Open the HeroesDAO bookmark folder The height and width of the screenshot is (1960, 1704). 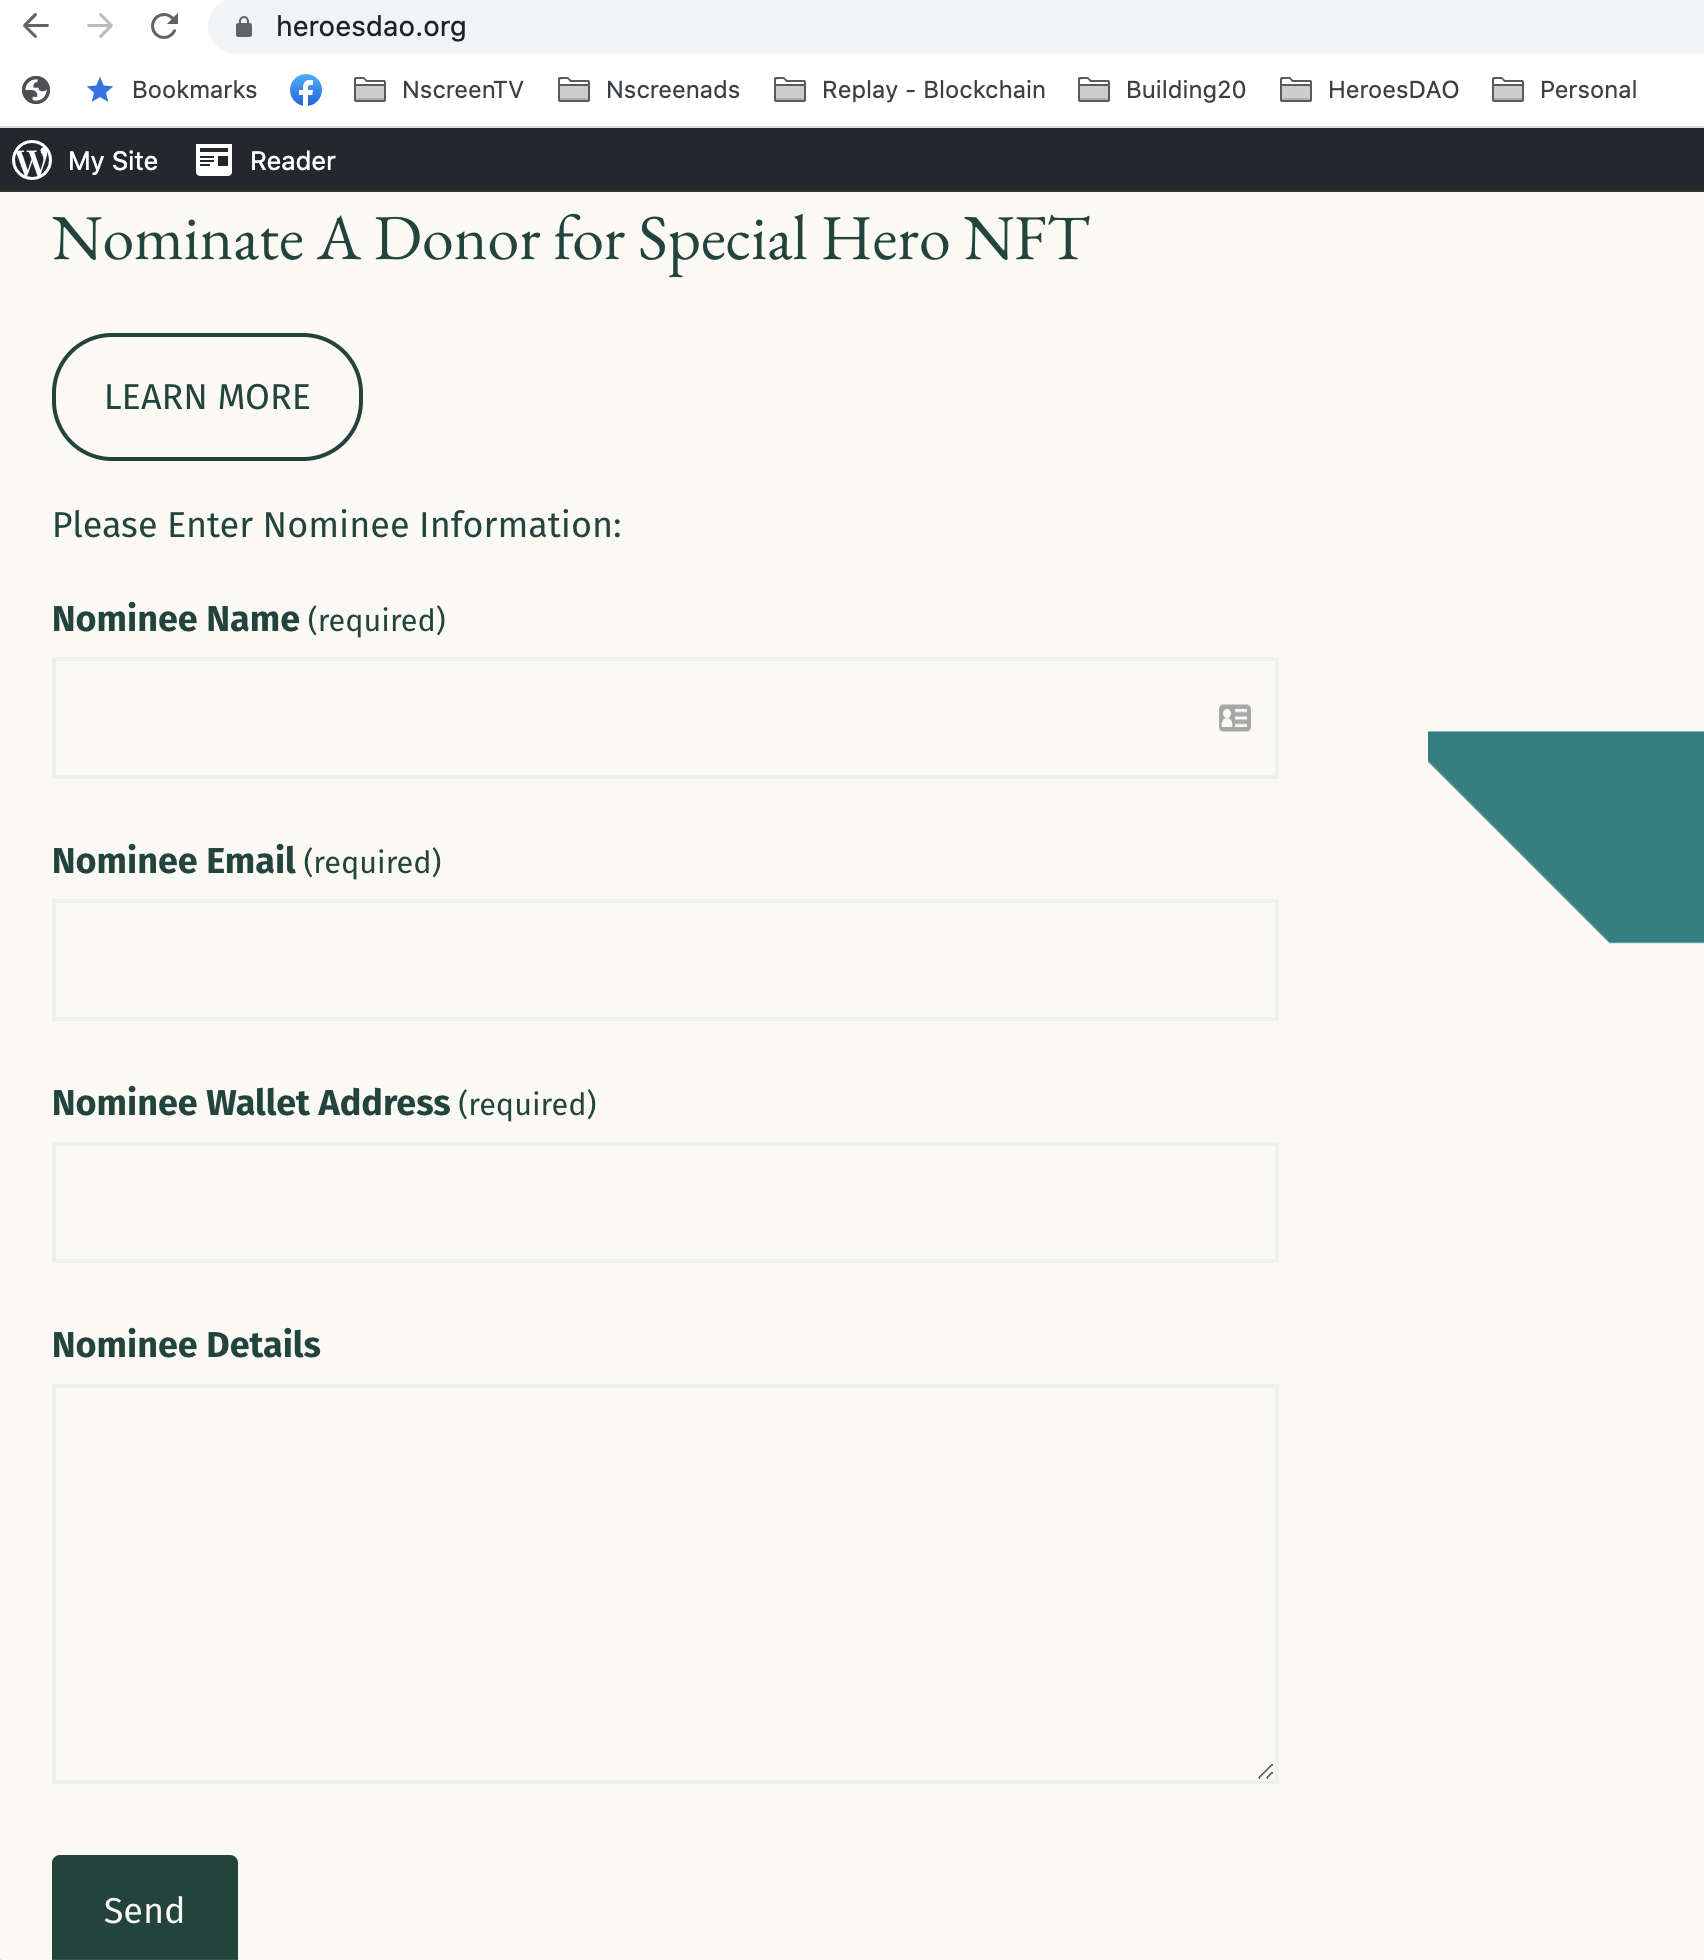click(x=1369, y=90)
